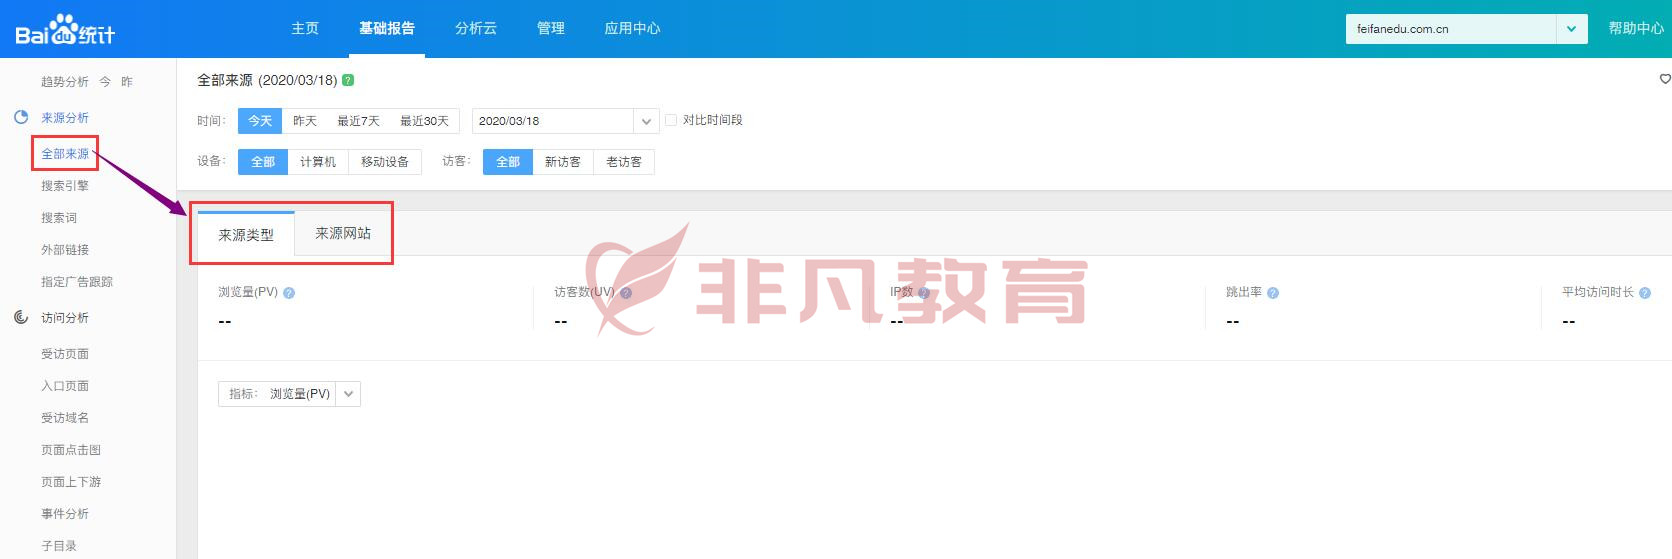
Task: Open 搜索词 in sidebar
Action: [x=59, y=218]
